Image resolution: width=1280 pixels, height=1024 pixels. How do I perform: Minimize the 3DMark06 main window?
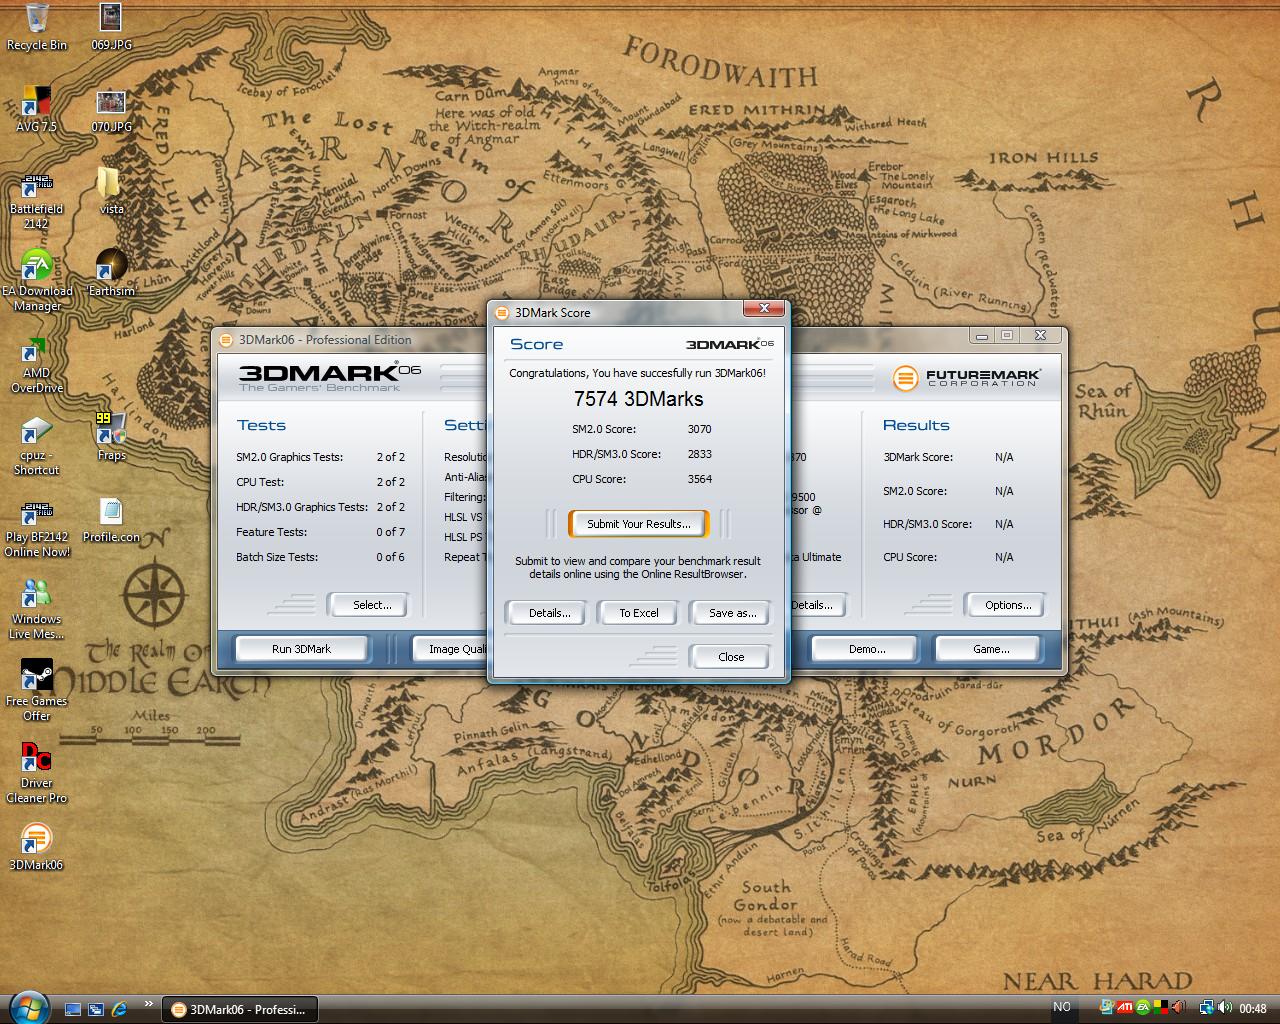point(982,336)
